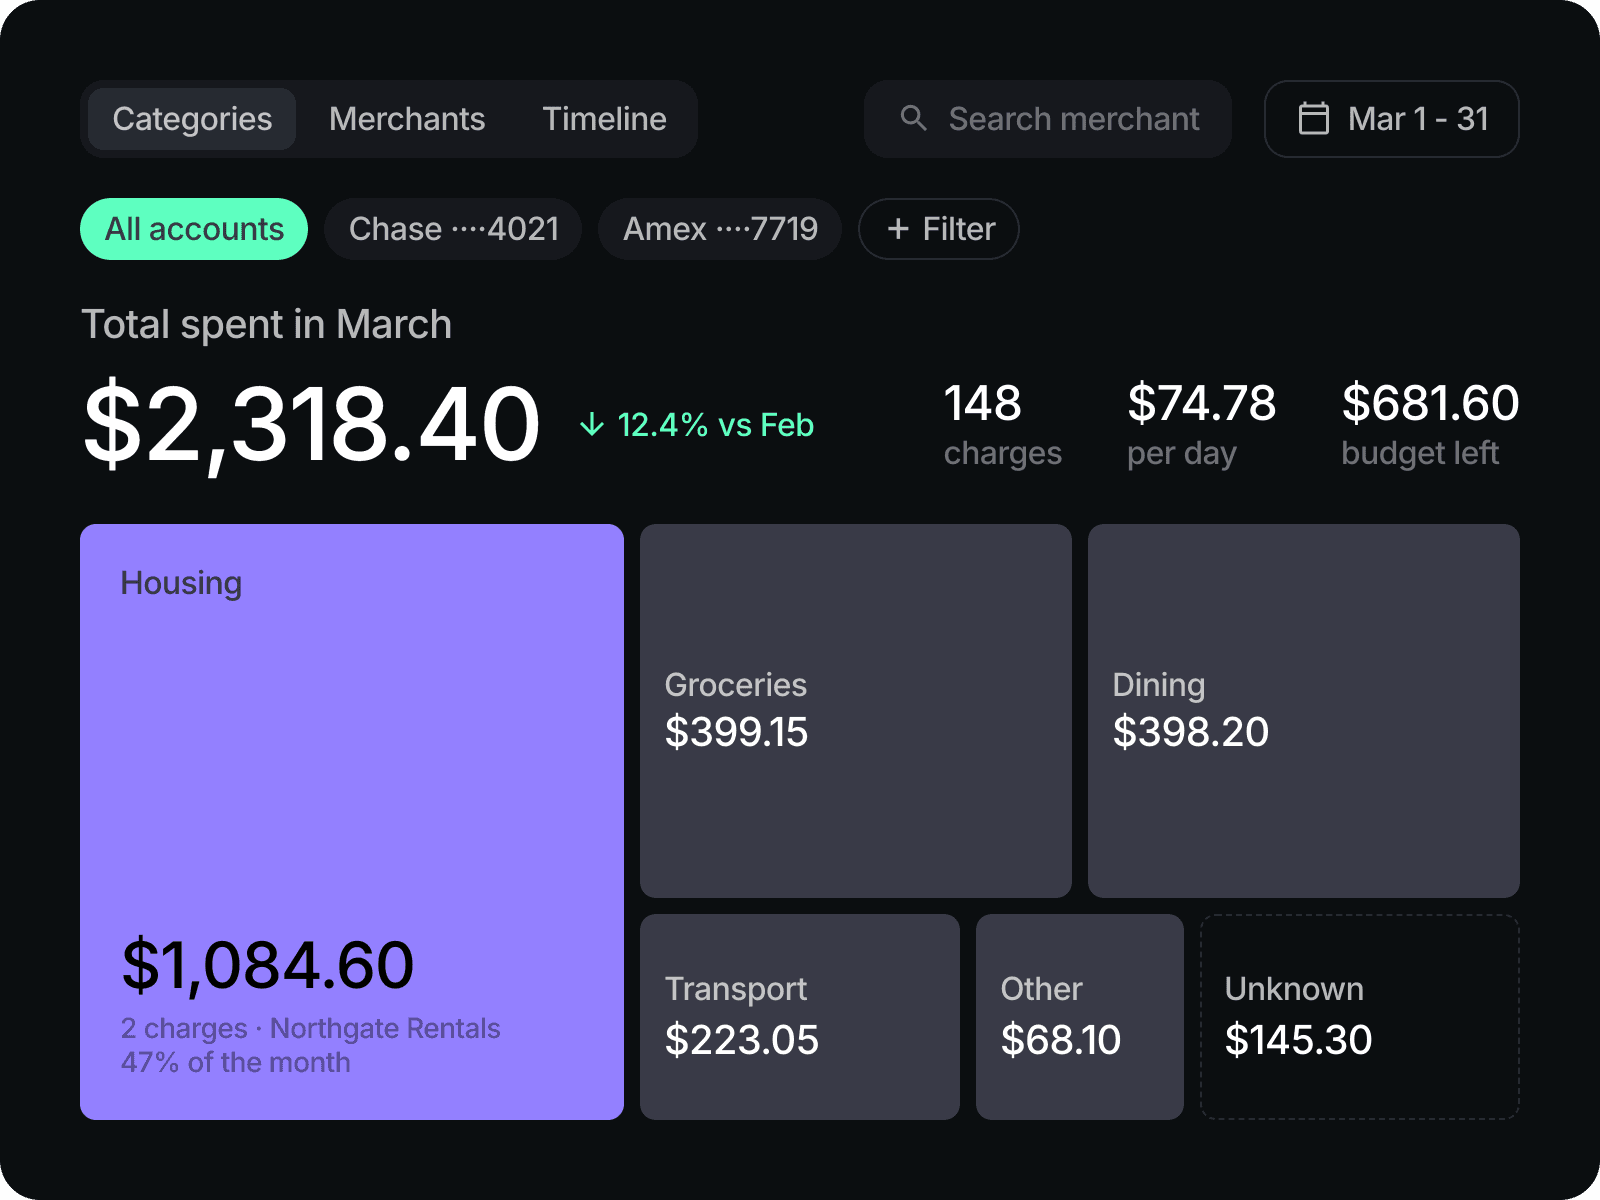Toggle the Chase 4021 account chip
1600x1200 pixels.
453,229
